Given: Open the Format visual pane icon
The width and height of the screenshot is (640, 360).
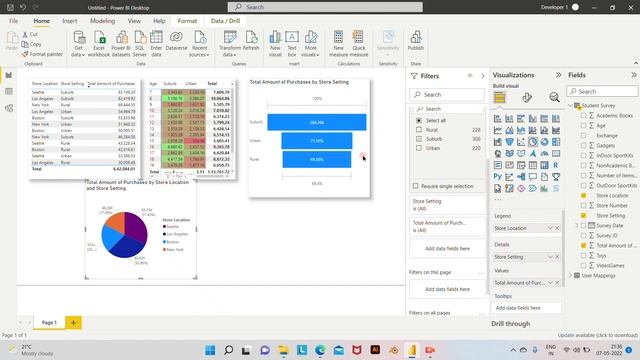Looking at the screenshot, I should pos(527,98).
